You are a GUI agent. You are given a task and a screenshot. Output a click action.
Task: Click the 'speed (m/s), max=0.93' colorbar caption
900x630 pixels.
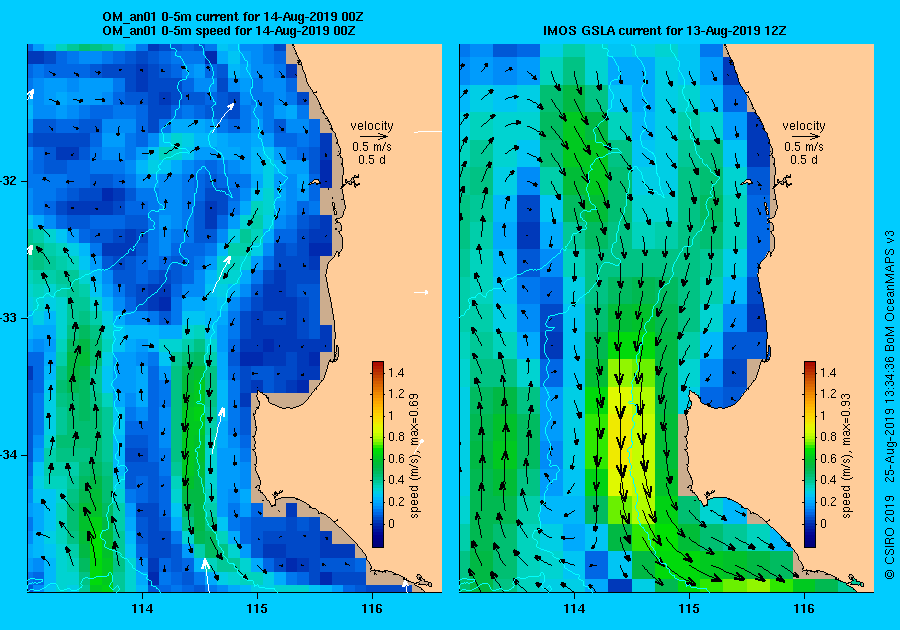tap(845, 456)
